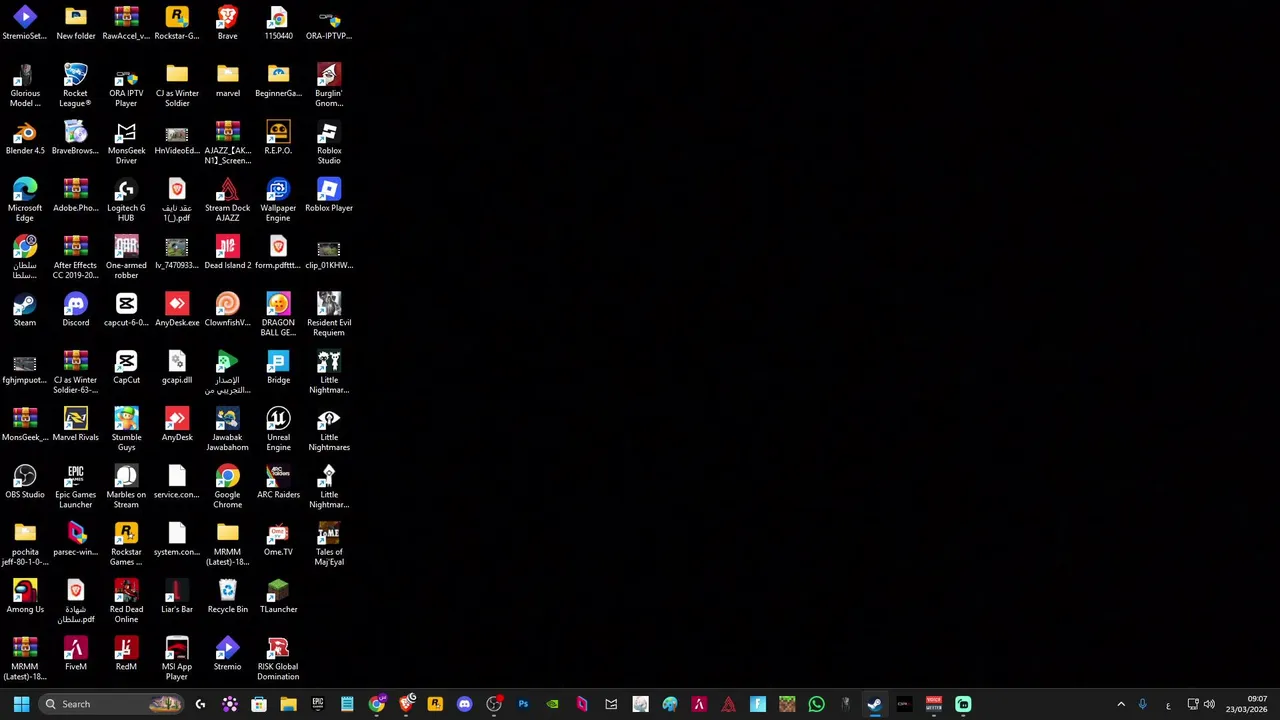Screen dimensions: 1280x720
Task: Open the Google Chrome desktop shortcut
Action: pos(227,487)
